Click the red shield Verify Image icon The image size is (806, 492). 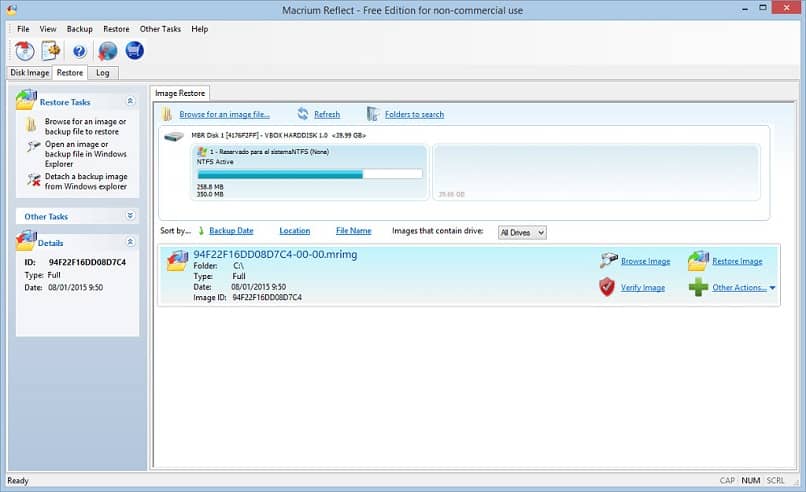[x=607, y=287]
